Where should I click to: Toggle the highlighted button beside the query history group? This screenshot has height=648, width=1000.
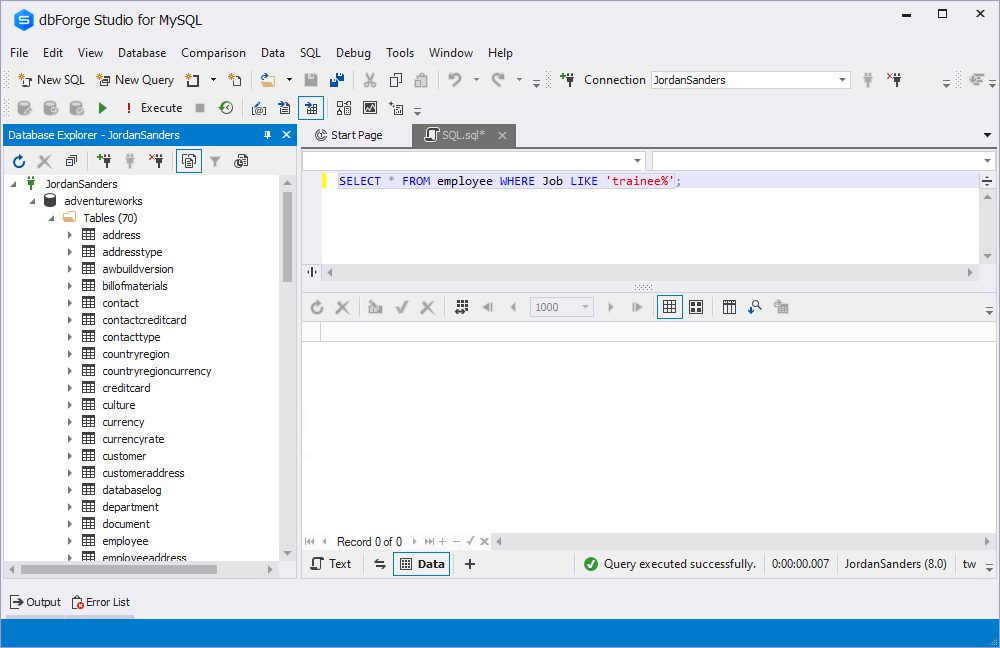311,108
